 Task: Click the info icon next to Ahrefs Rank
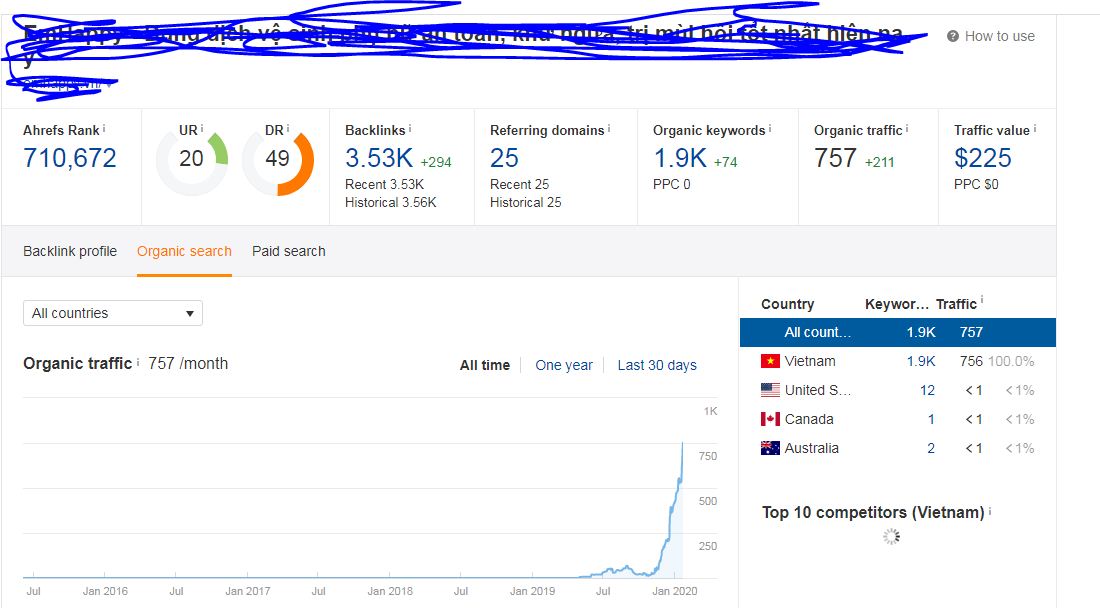click(x=104, y=128)
